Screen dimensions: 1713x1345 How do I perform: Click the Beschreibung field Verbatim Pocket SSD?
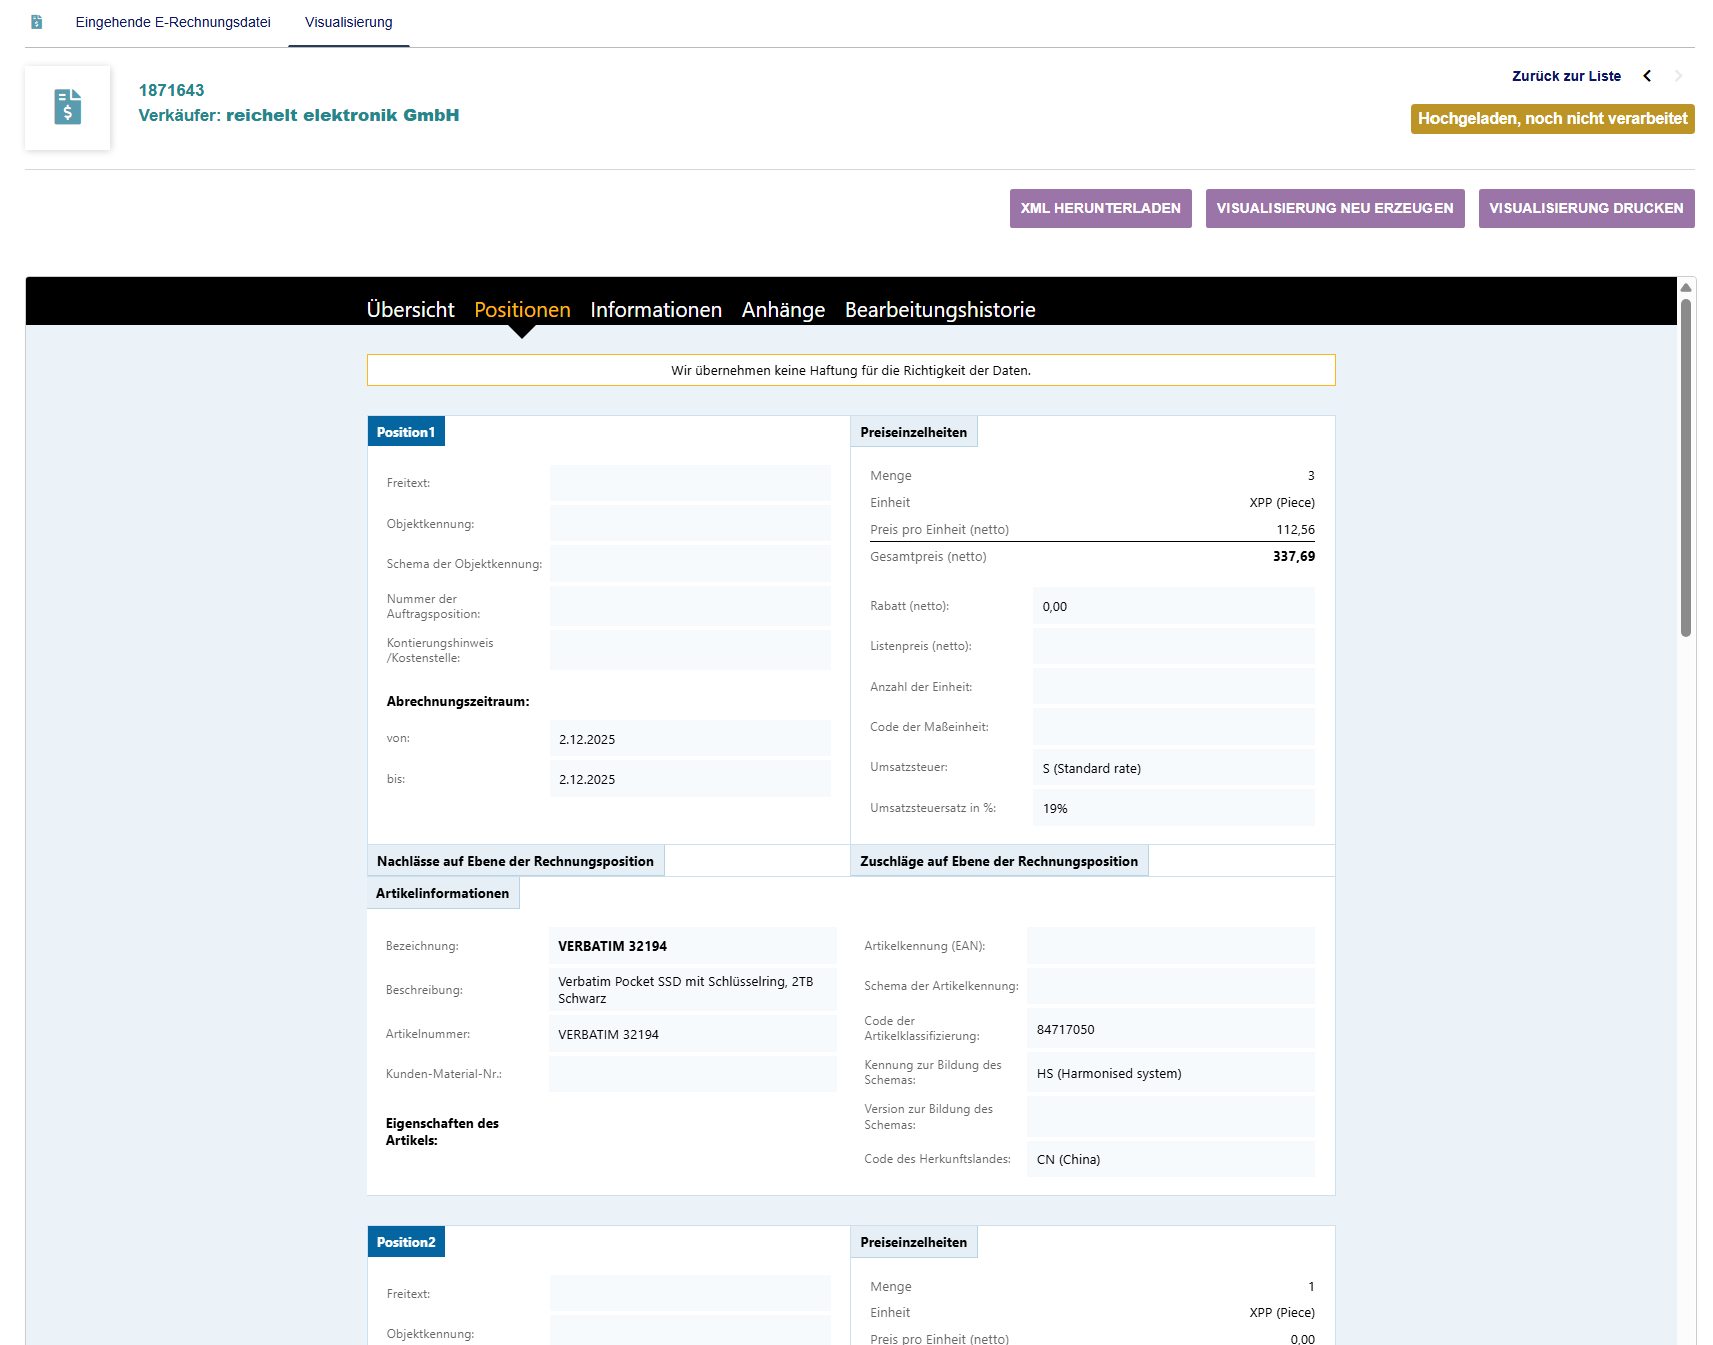[693, 990]
